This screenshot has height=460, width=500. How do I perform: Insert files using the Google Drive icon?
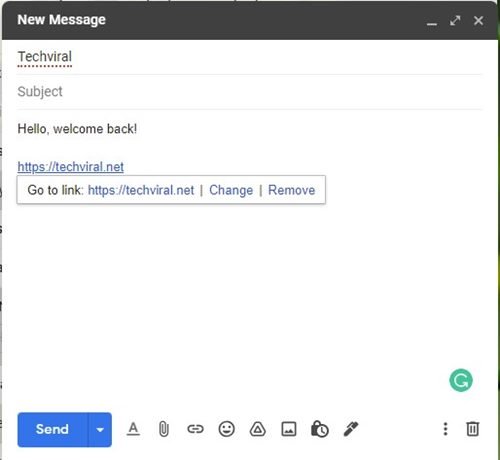[x=258, y=429]
